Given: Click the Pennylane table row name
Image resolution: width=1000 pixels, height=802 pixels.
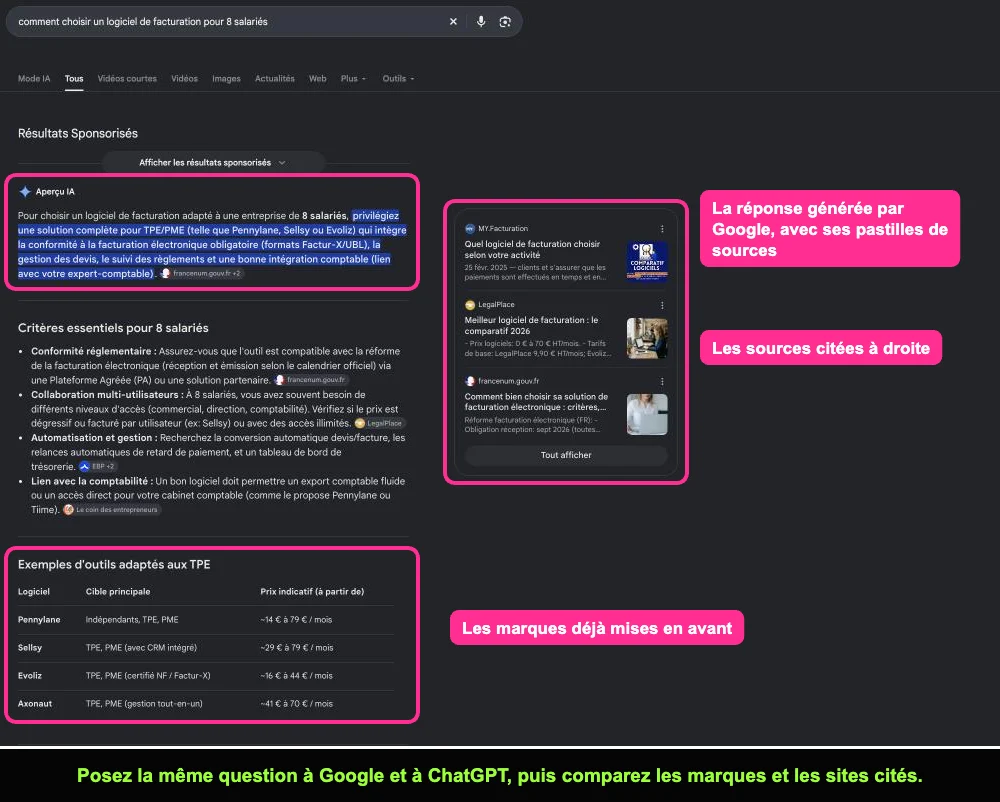Looking at the screenshot, I should [x=39, y=620].
